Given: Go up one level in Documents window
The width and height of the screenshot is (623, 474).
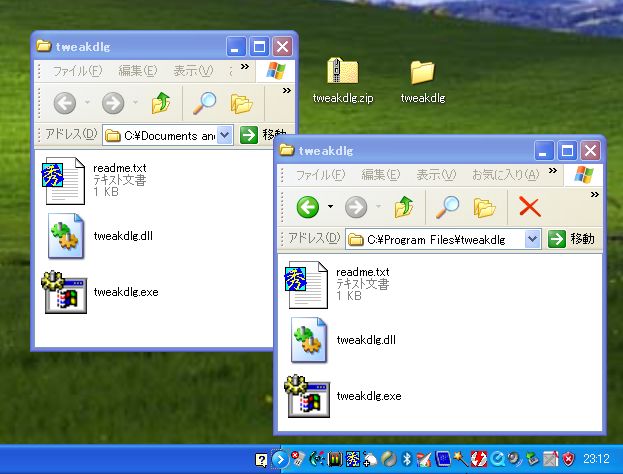Looking at the screenshot, I should coord(161,103).
